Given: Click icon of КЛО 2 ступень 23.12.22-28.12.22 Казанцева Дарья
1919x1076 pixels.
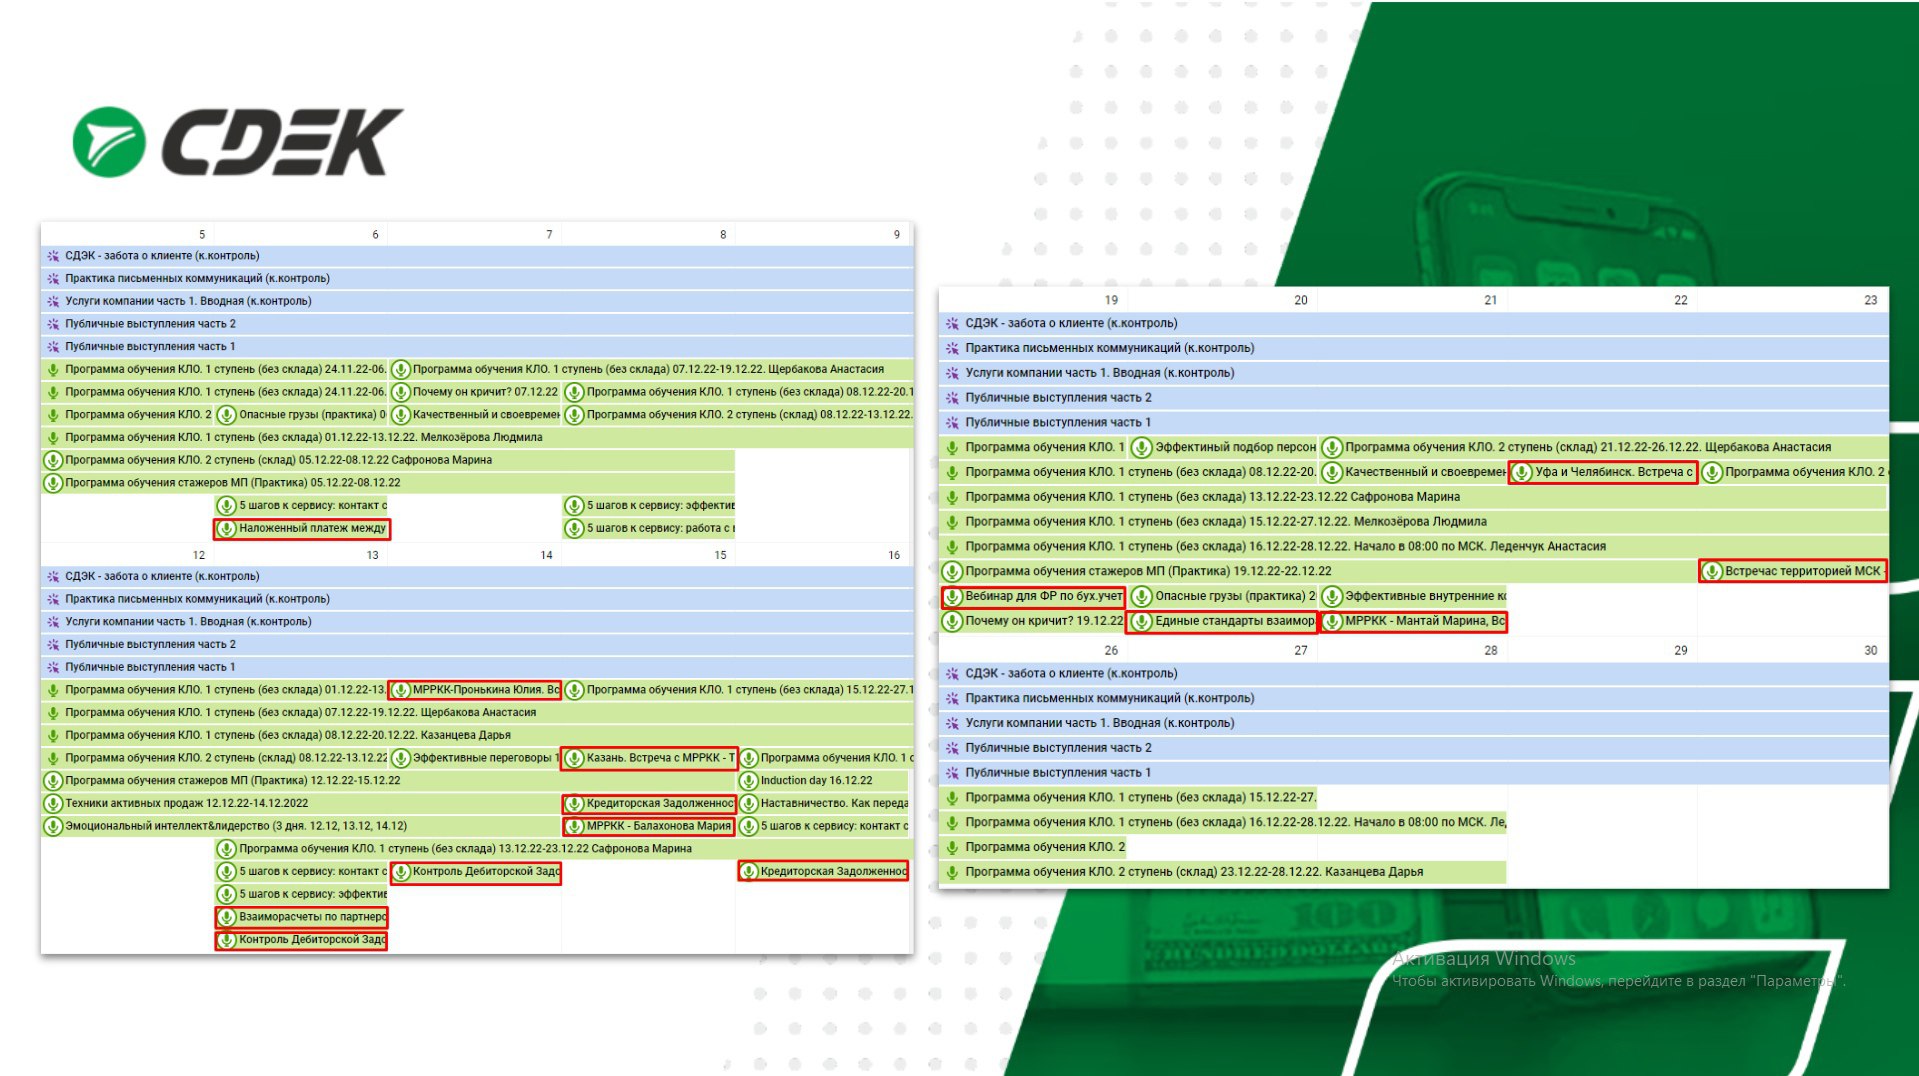Looking at the screenshot, I should click(x=952, y=872).
